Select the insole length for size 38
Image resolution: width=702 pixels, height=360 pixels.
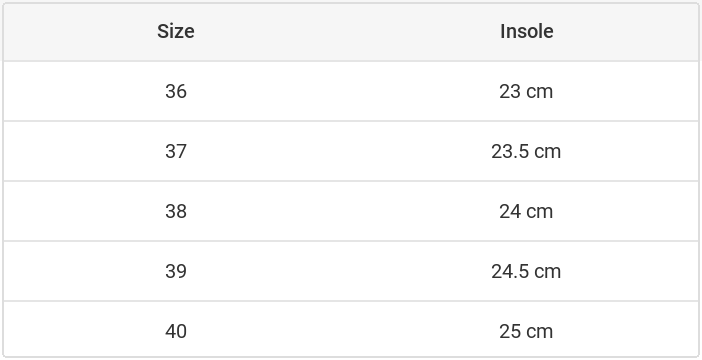(x=526, y=211)
